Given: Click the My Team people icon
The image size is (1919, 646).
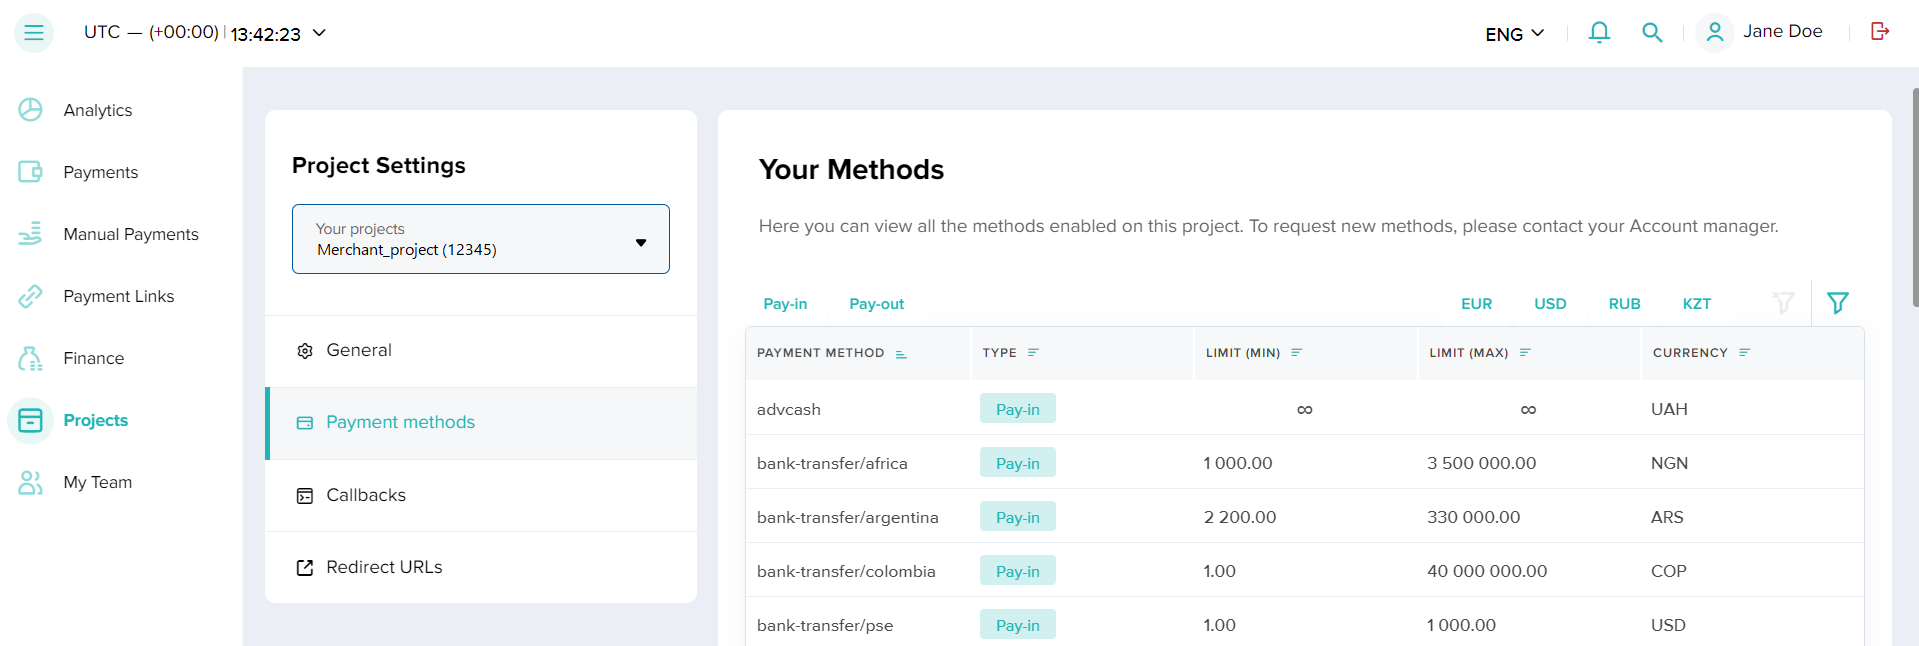Looking at the screenshot, I should point(30,482).
